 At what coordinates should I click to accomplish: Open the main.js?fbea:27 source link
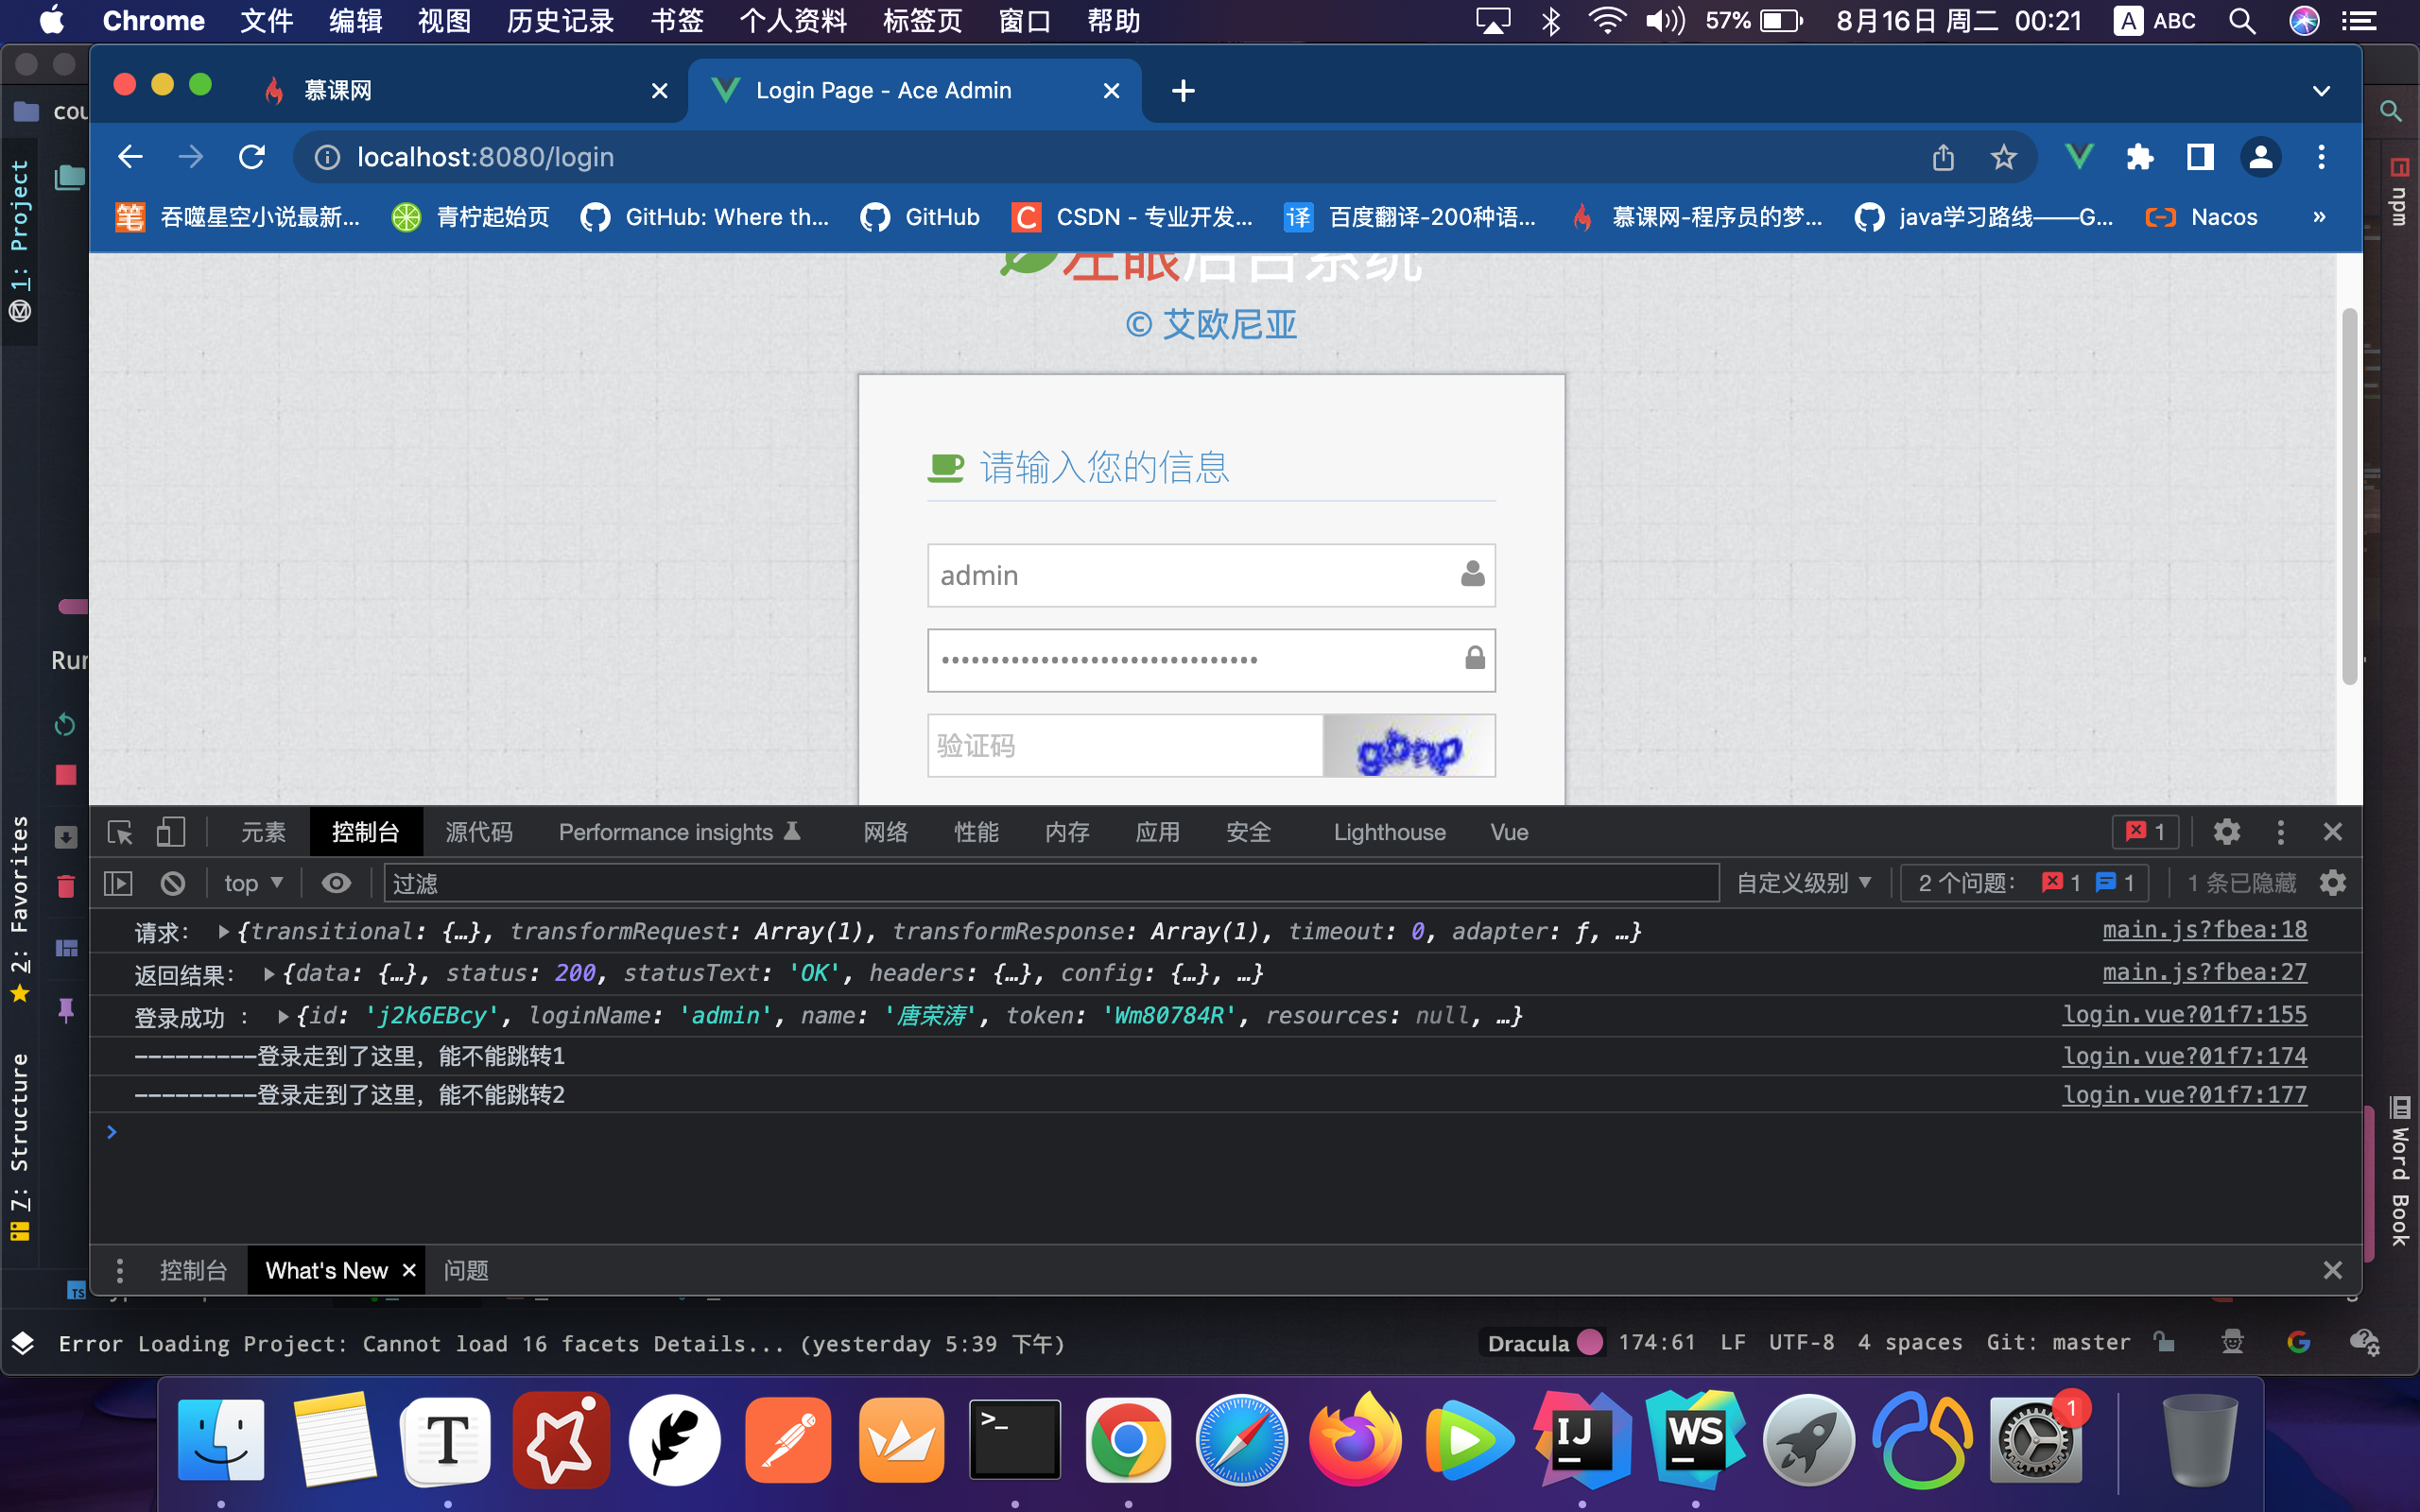(x=2205, y=971)
